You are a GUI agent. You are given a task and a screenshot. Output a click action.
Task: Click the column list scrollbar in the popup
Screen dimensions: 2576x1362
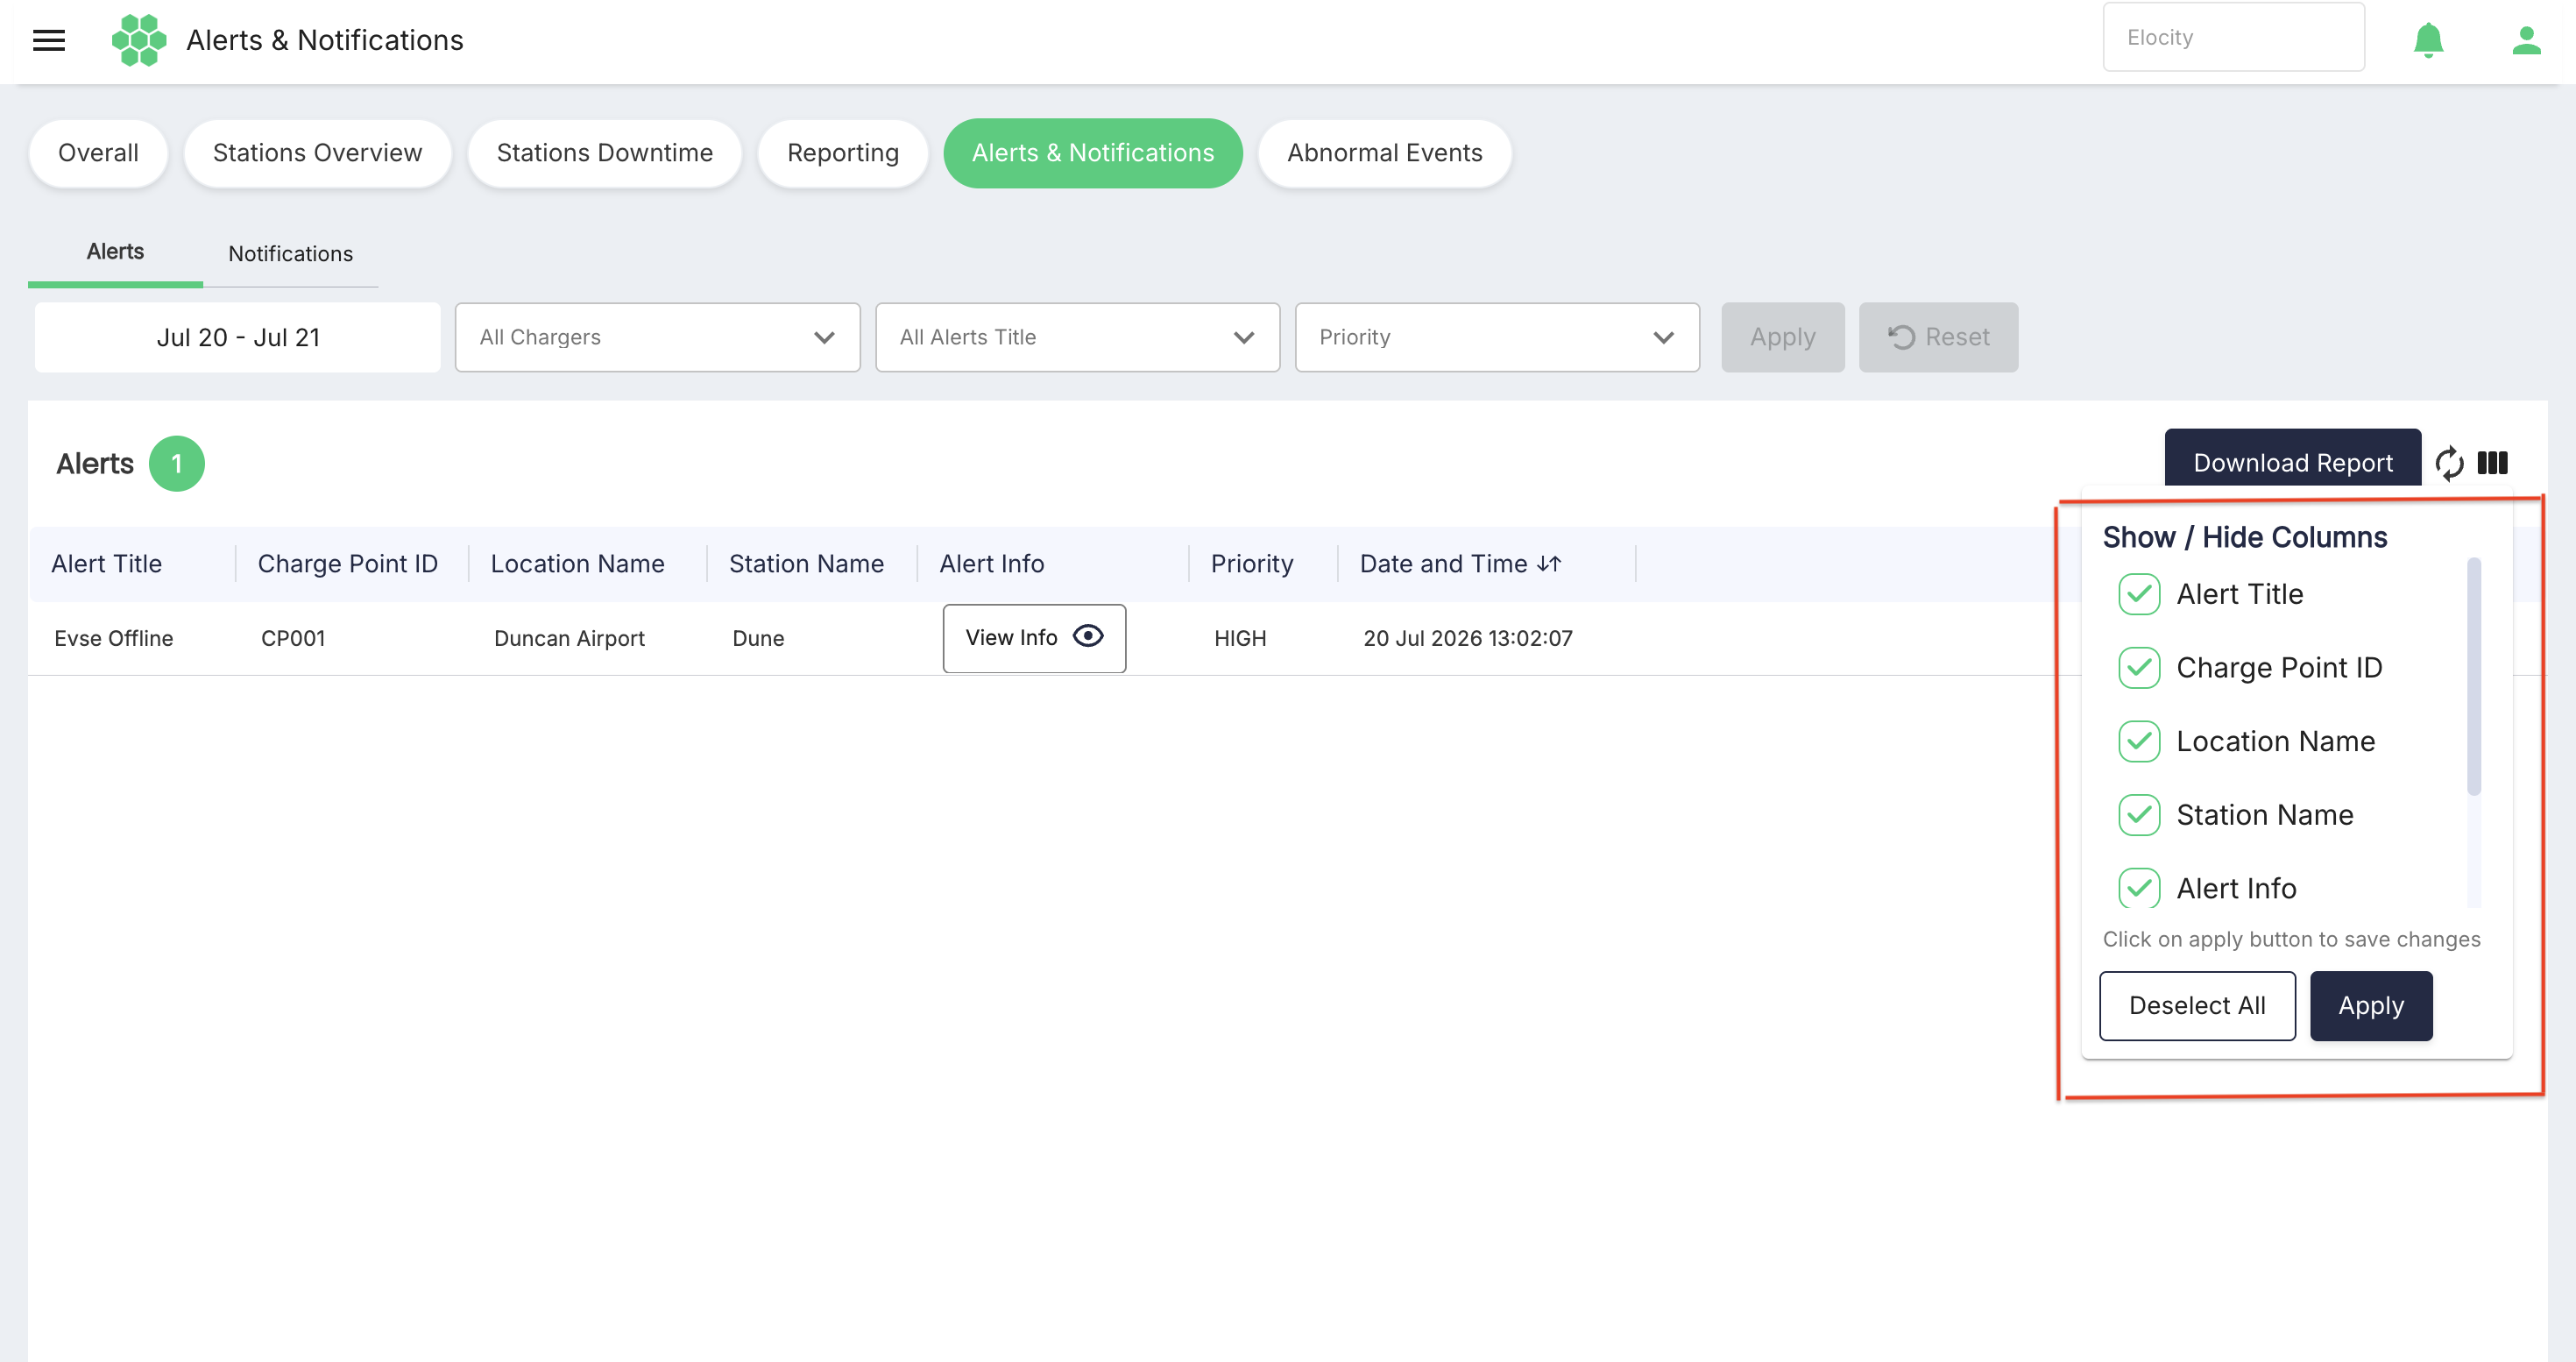(2473, 676)
